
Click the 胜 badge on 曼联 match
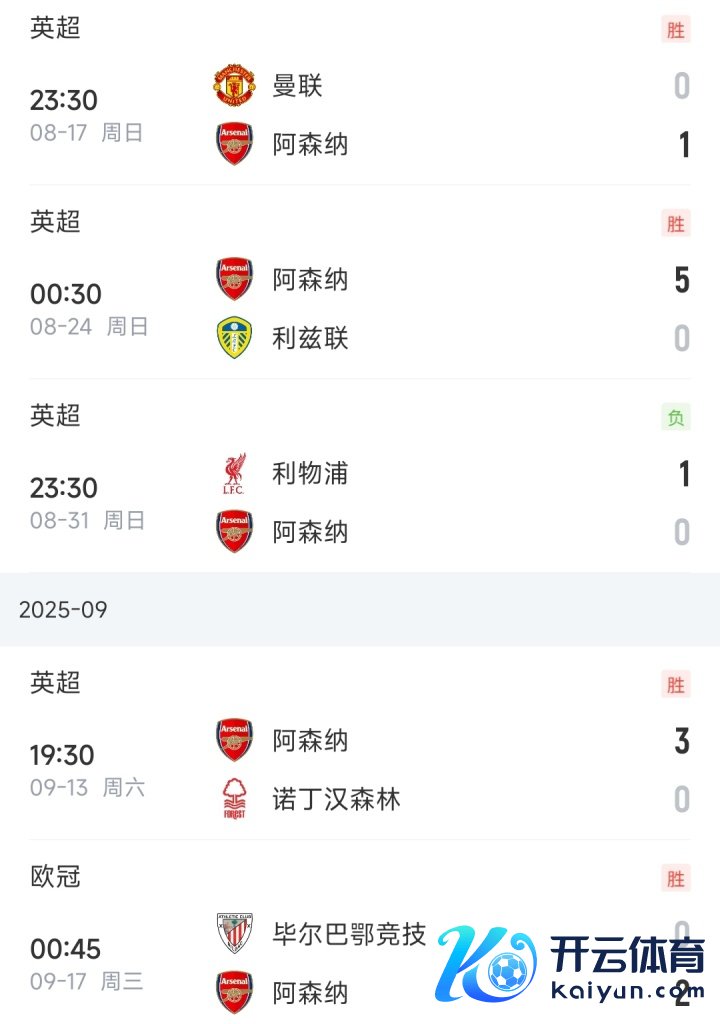[676, 30]
